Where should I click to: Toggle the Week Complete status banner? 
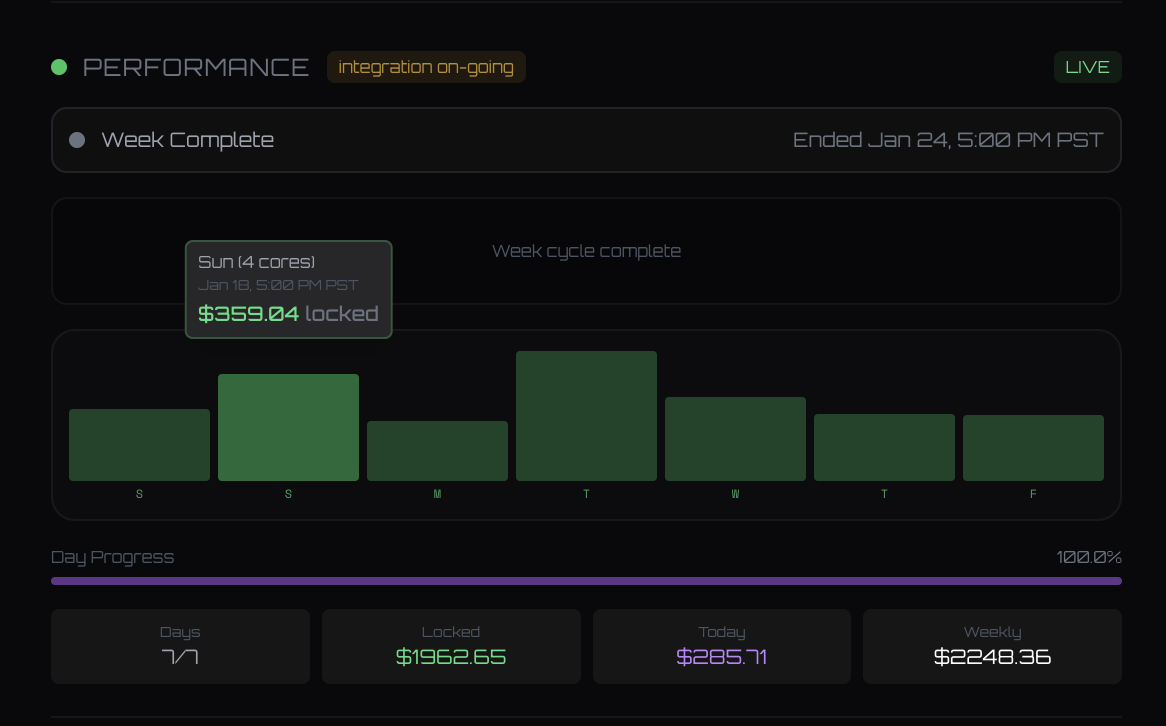pos(586,140)
